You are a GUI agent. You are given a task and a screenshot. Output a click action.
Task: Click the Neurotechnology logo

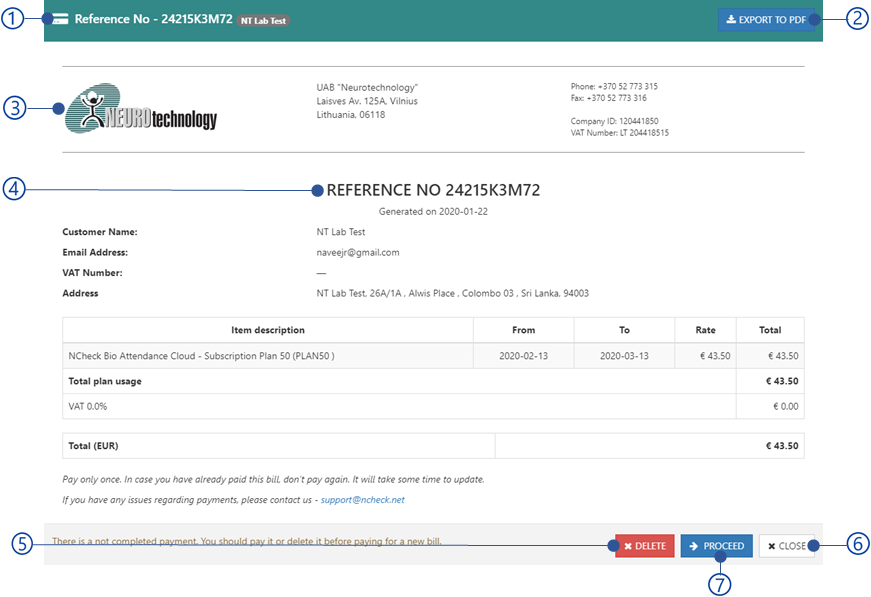tap(141, 108)
